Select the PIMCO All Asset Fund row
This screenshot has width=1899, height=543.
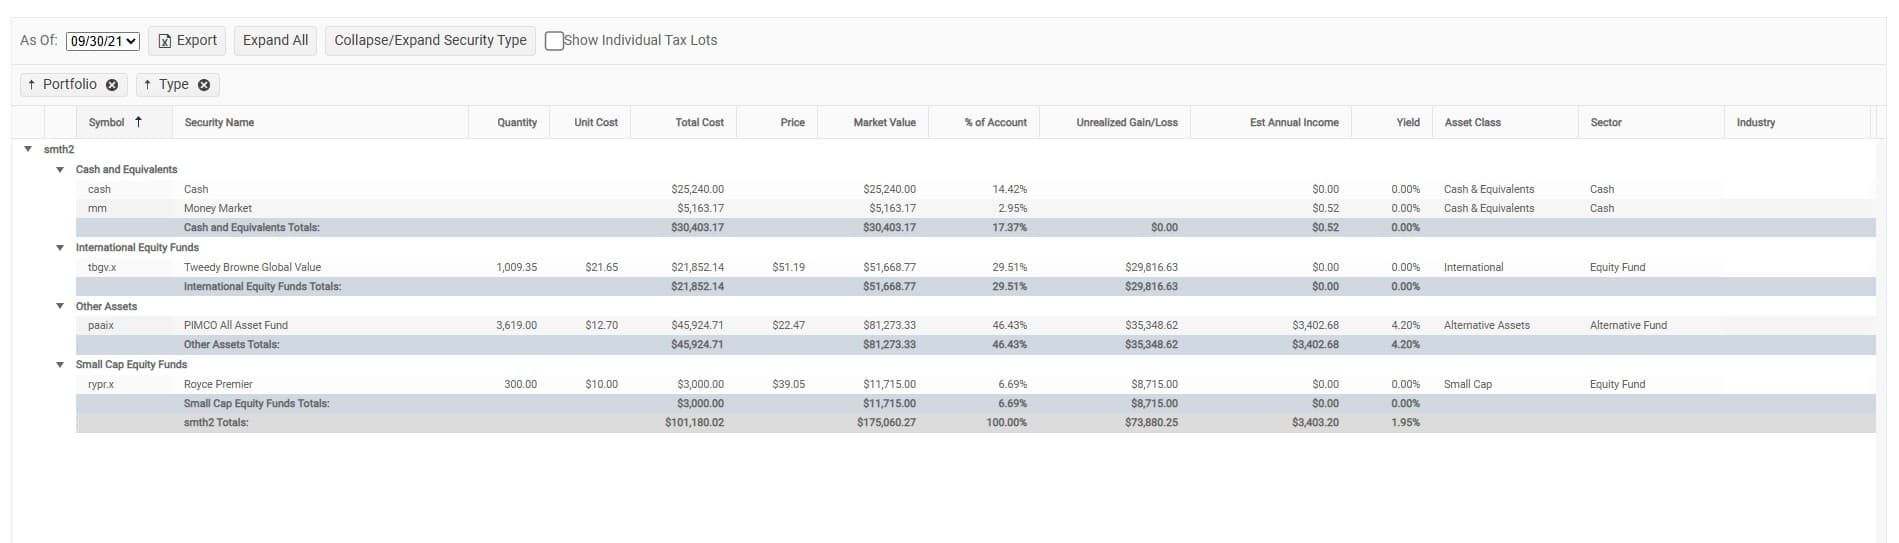(975, 325)
